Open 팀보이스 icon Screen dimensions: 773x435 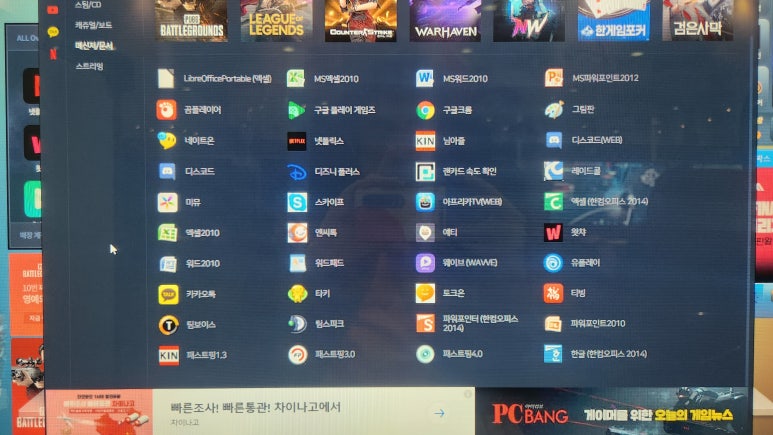[168, 326]
